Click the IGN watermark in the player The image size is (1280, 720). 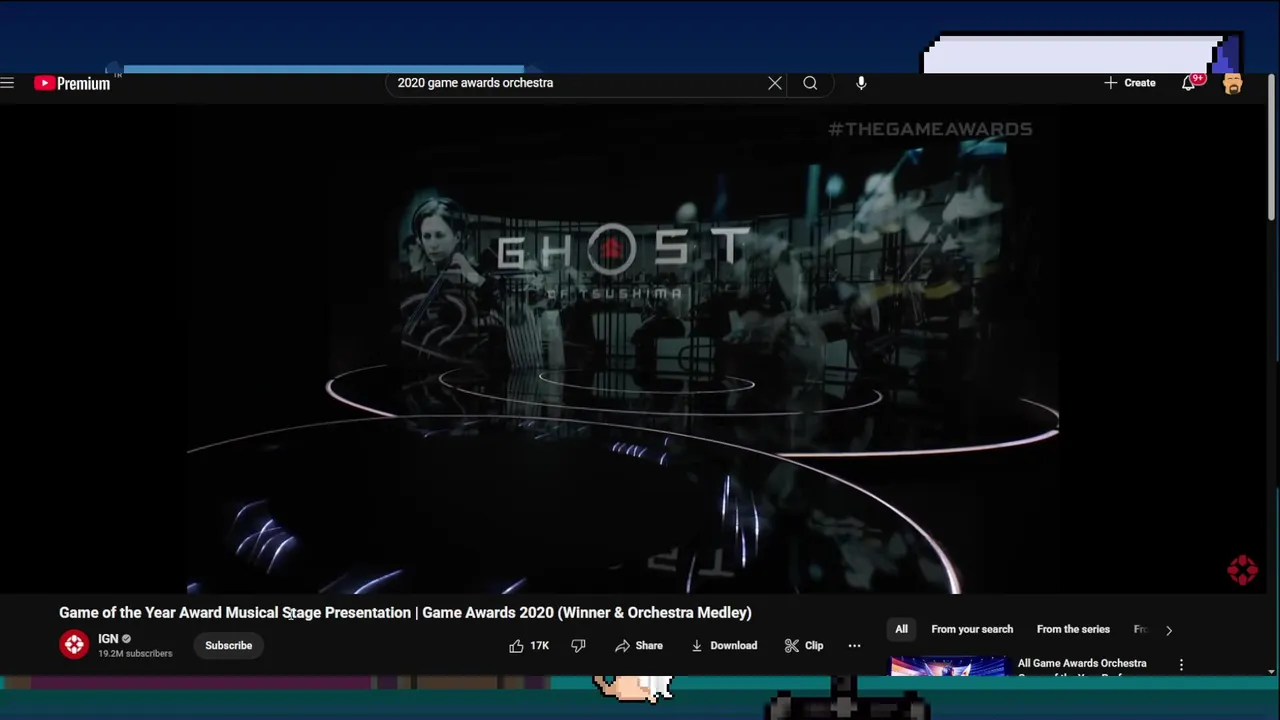point(1242,570)
